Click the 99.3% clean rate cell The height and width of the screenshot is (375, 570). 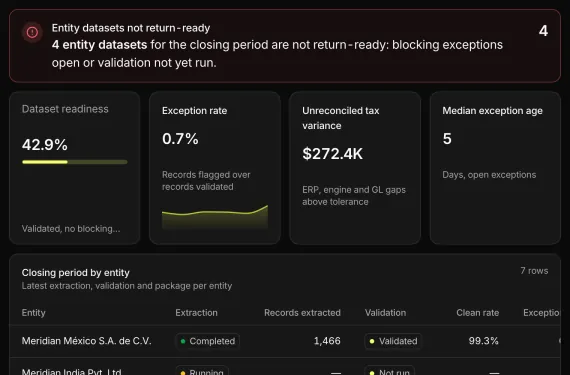[483, 341]
